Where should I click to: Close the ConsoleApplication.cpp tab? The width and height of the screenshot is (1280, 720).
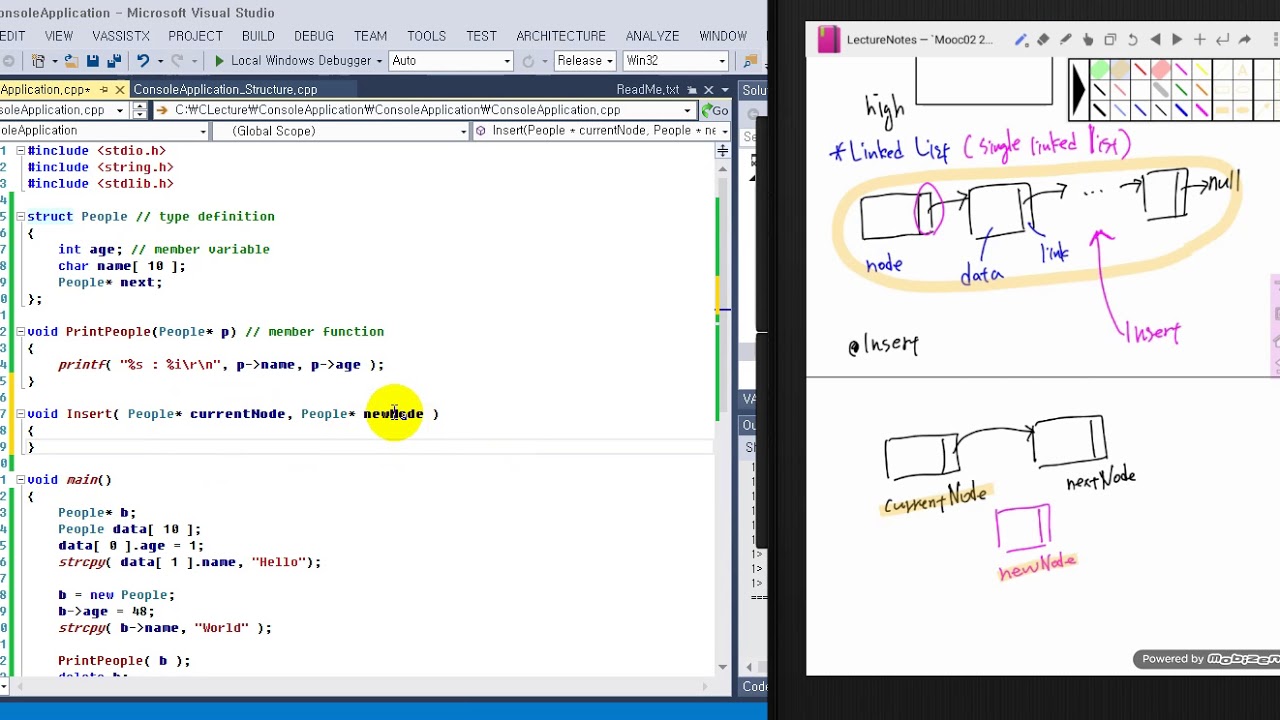pyautogui.click(x=120, y=90)
